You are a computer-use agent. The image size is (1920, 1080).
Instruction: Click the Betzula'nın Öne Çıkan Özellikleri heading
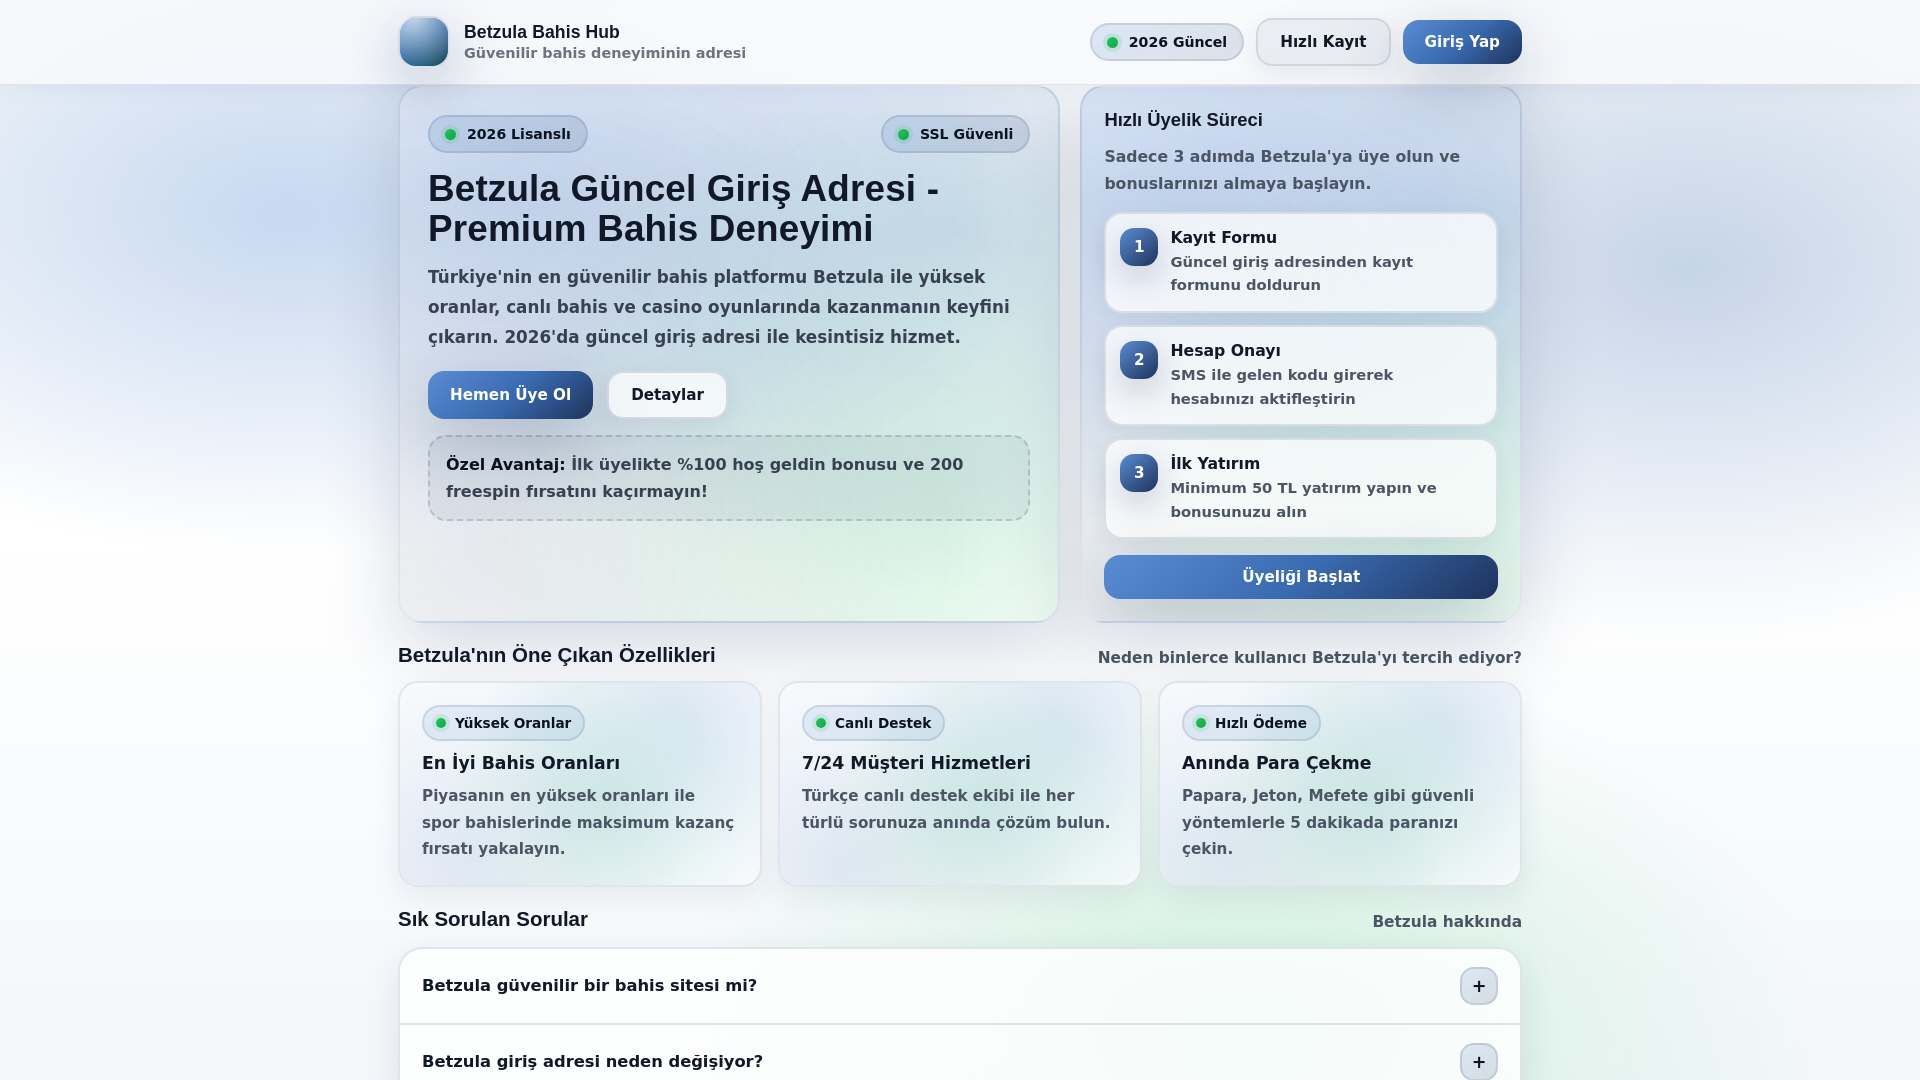(557, 656)
